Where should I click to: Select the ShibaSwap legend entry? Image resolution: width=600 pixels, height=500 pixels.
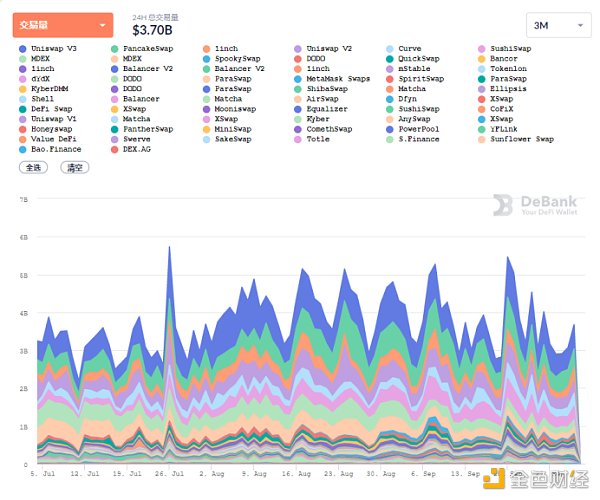[329, 88]
